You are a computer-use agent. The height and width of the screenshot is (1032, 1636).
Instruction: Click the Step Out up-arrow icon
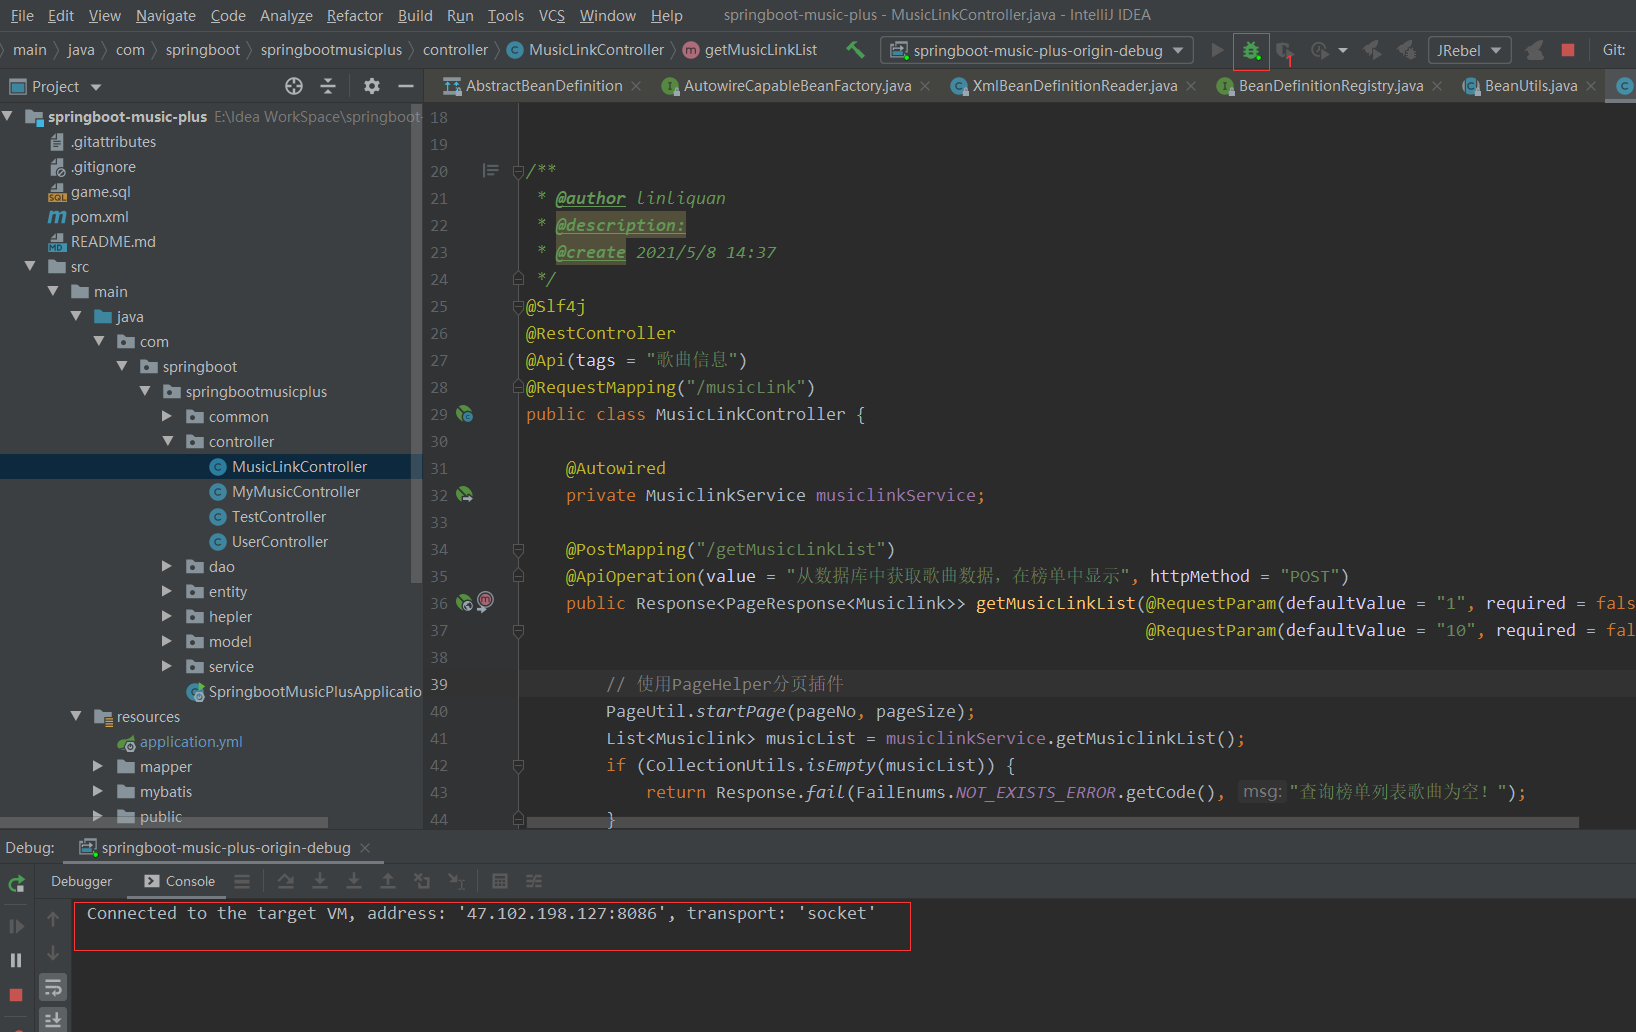(388, 881)
